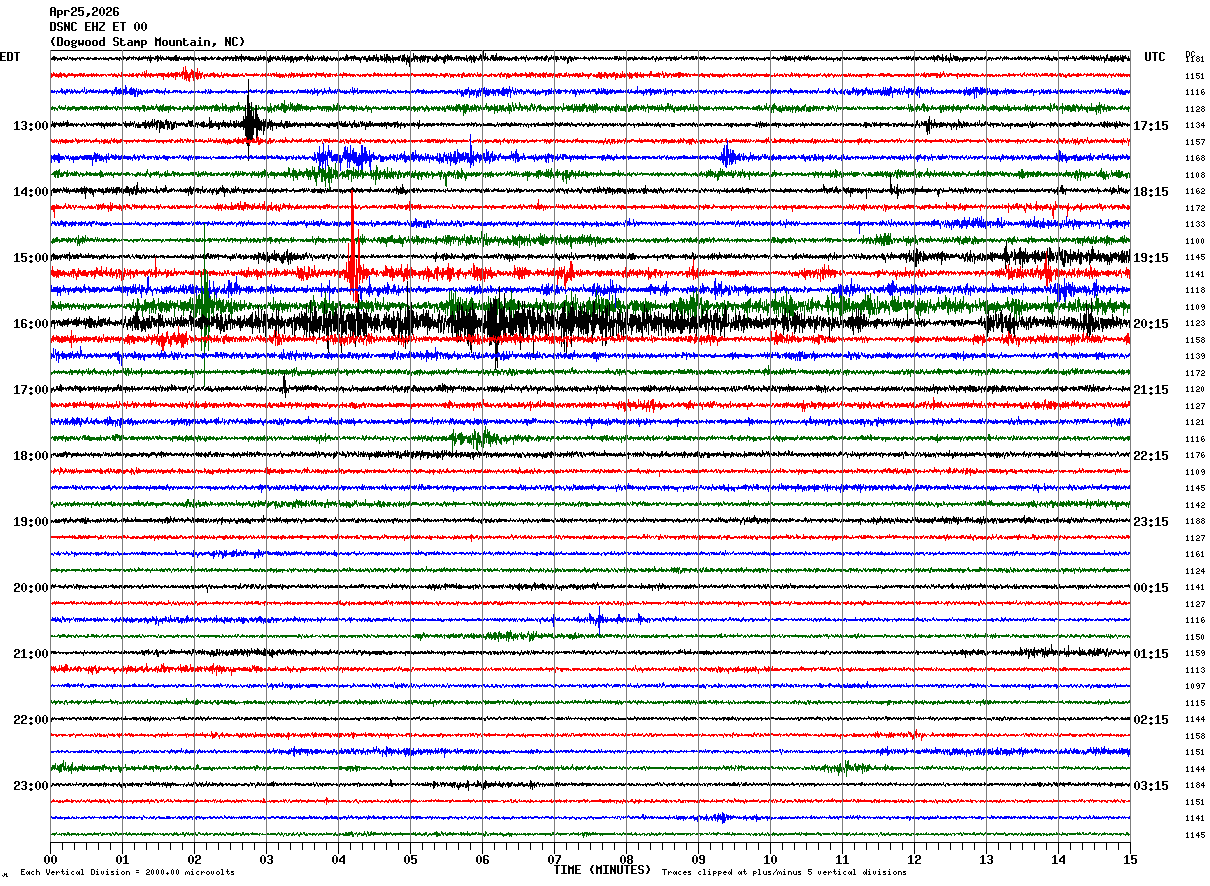Click the 20:15 UTC time label
1210x886 pixels.
pyautogui.click(x=1151, y=324)
